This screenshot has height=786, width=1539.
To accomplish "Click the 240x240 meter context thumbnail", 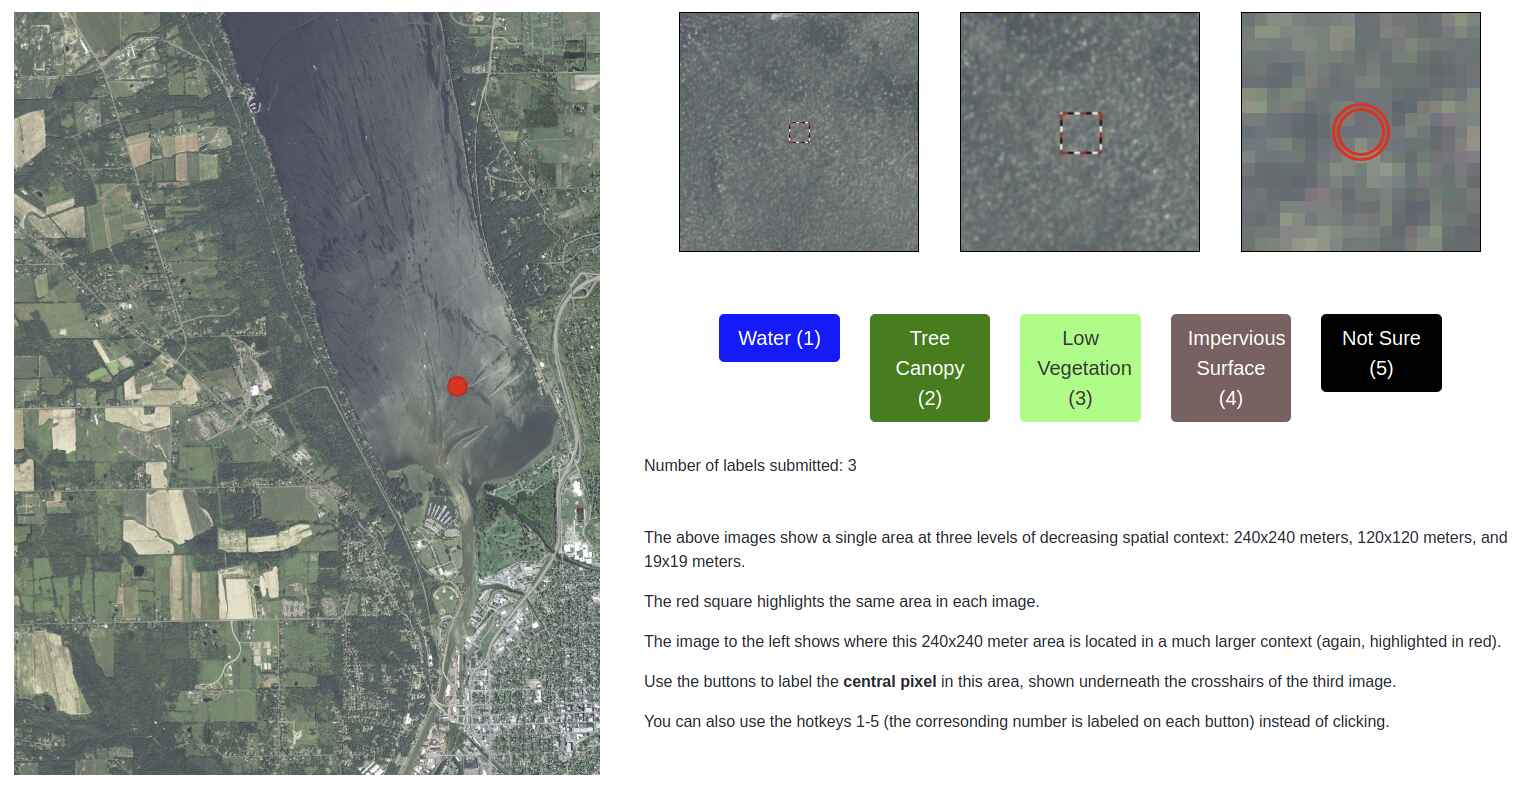I will click(799, 132).
